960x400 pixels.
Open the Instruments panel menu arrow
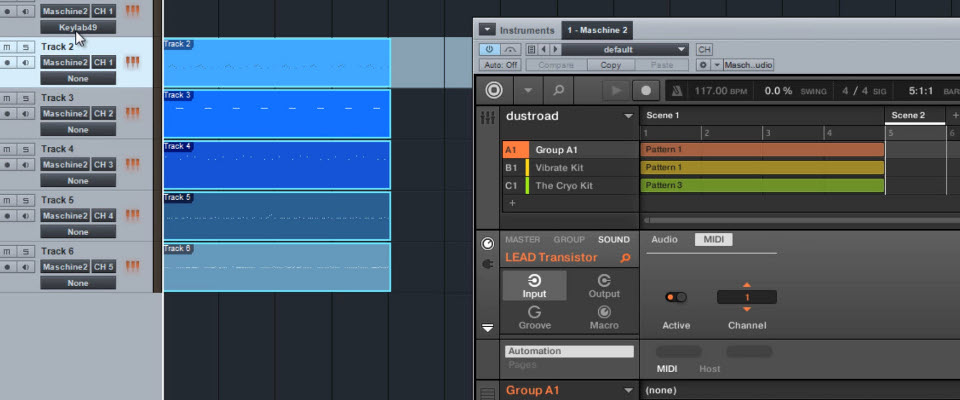487,30
